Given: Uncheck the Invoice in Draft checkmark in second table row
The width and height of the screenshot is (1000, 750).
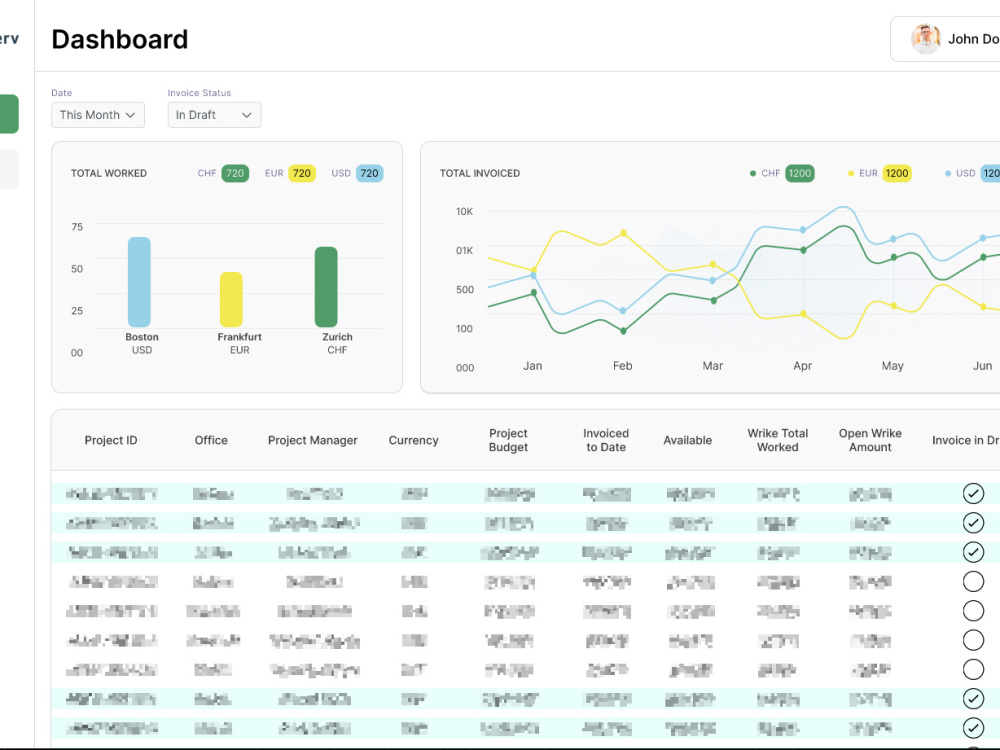Looking at the screenshot, I should tap(973, 523).
